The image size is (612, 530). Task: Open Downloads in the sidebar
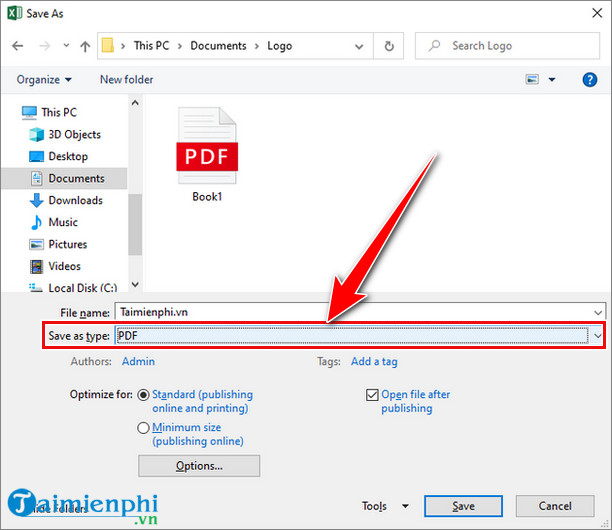point(66,200)
